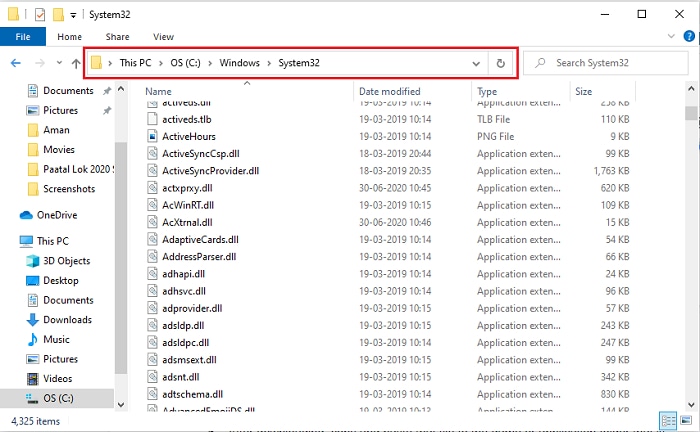Image resolution: width=700 pixels, height=432 pixels.
Task: Select OneDrive in navigation pane
Action: coord(57,215)
